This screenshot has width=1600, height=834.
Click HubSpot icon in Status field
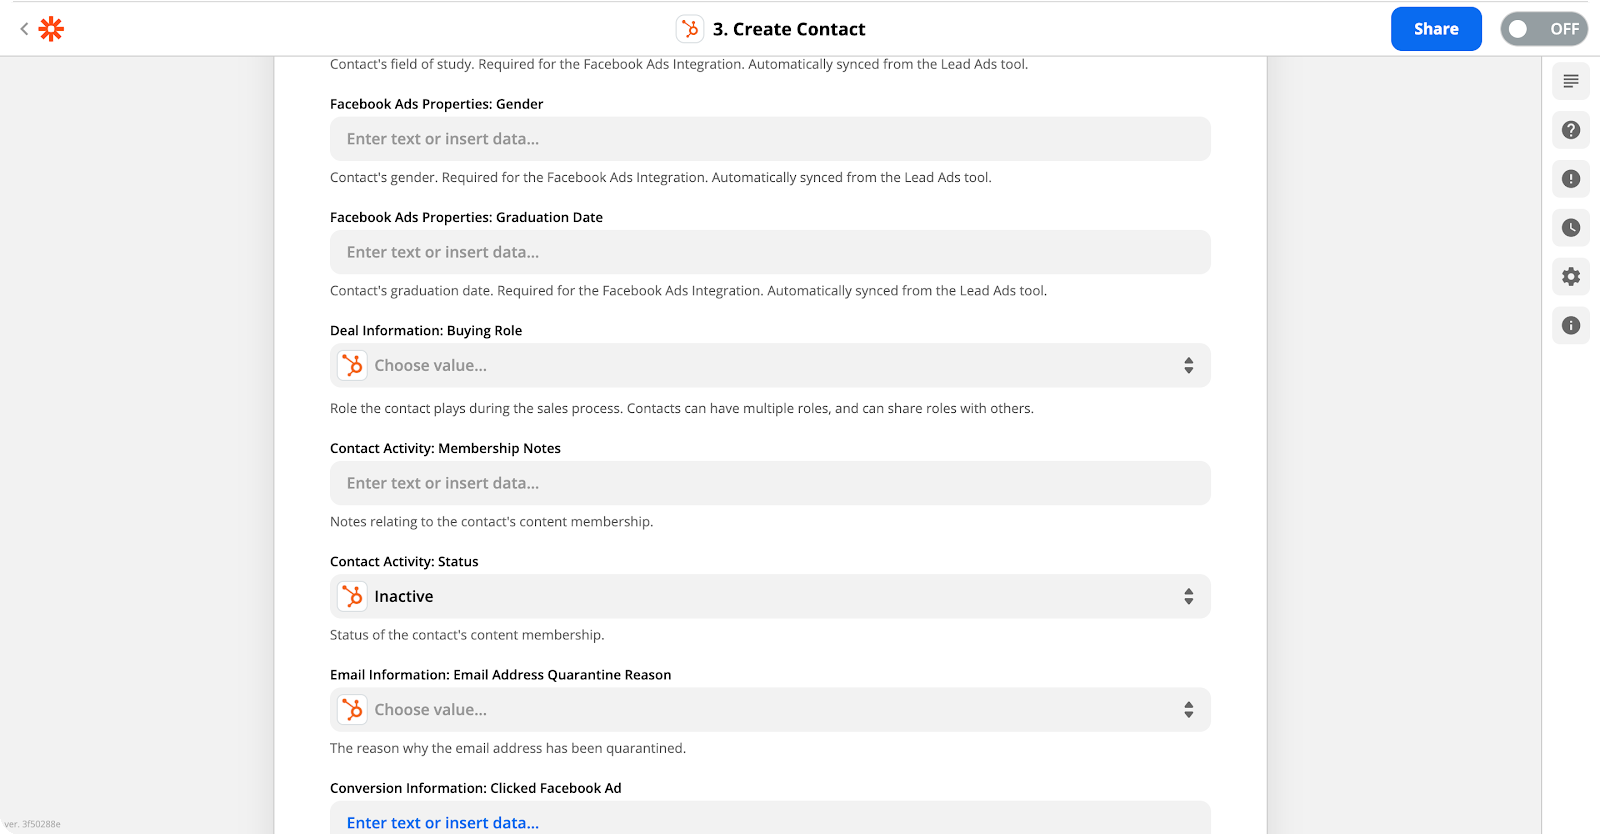pyautogui.click(x=352, y=597)
